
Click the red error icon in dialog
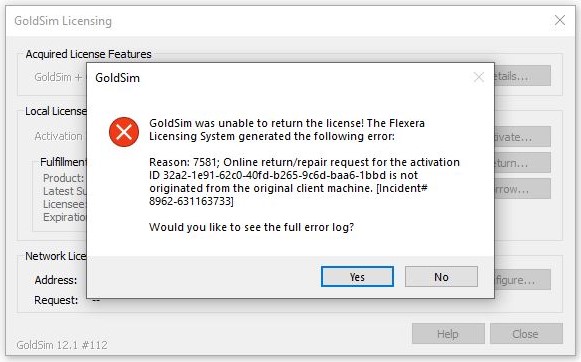click(124, 132)
